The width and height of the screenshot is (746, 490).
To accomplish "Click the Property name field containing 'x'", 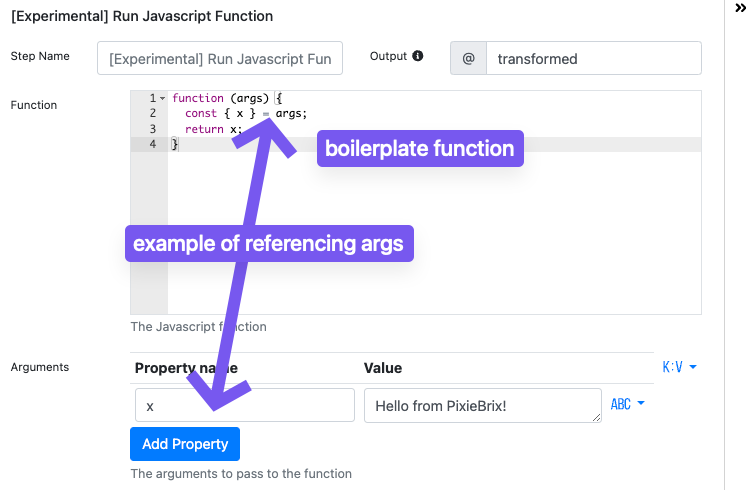I will pyautogui.click(x=244, y=406).
